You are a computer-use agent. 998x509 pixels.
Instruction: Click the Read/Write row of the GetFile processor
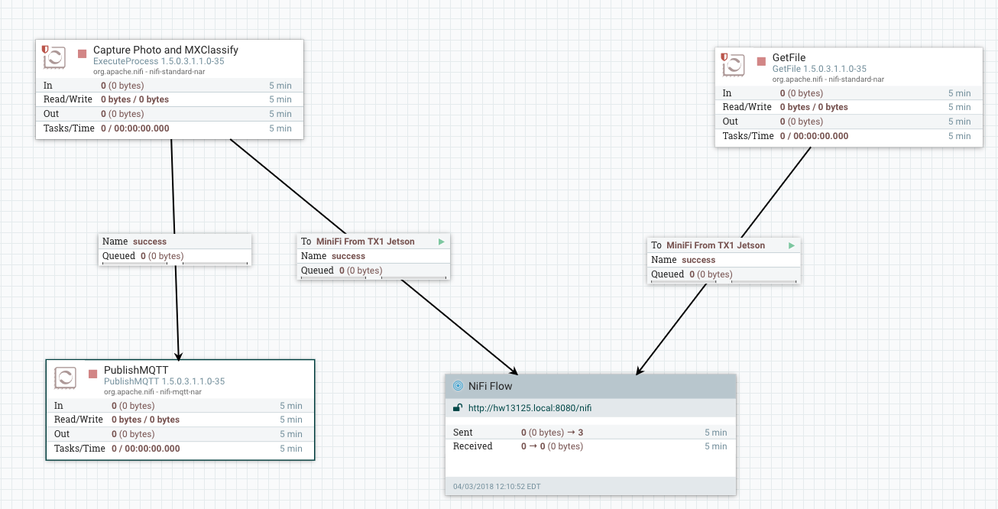coord(849,107)
